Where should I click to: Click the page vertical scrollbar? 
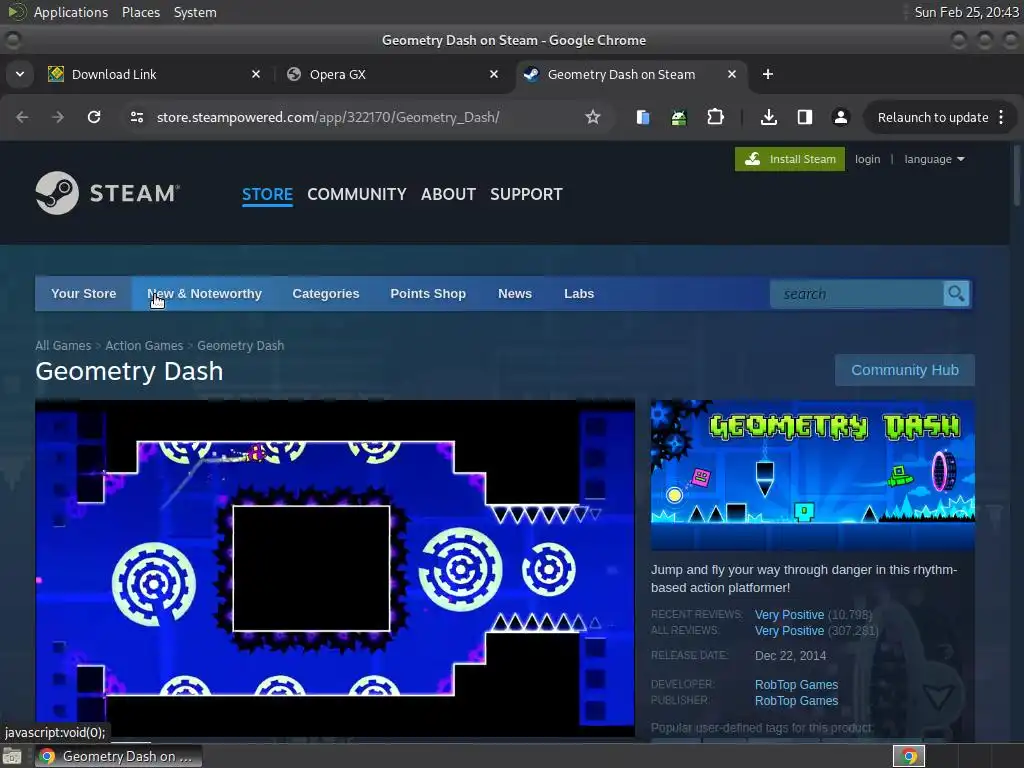point(1017,175)
